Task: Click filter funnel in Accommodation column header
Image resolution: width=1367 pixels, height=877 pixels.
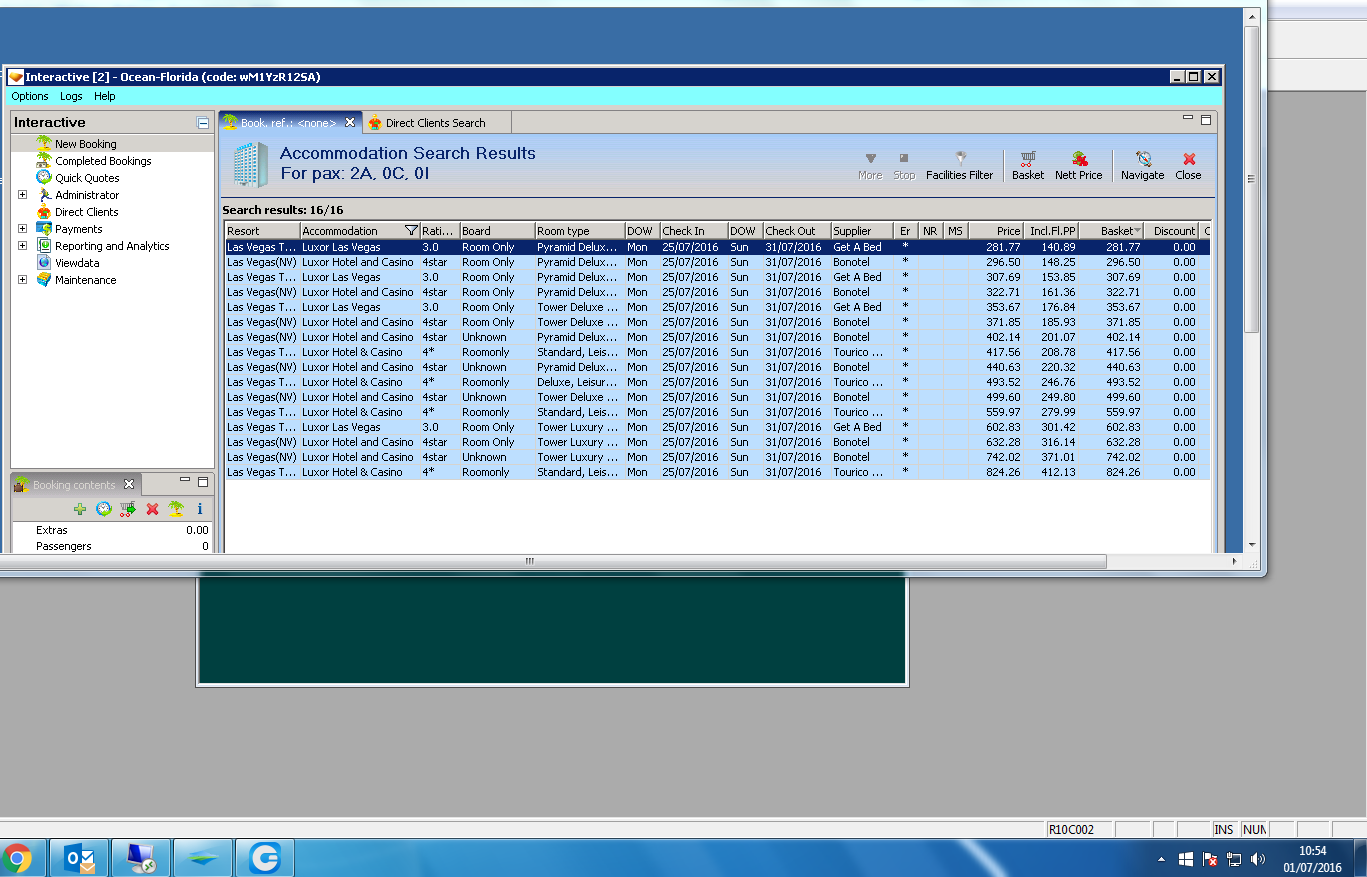Action: (411, 231)
